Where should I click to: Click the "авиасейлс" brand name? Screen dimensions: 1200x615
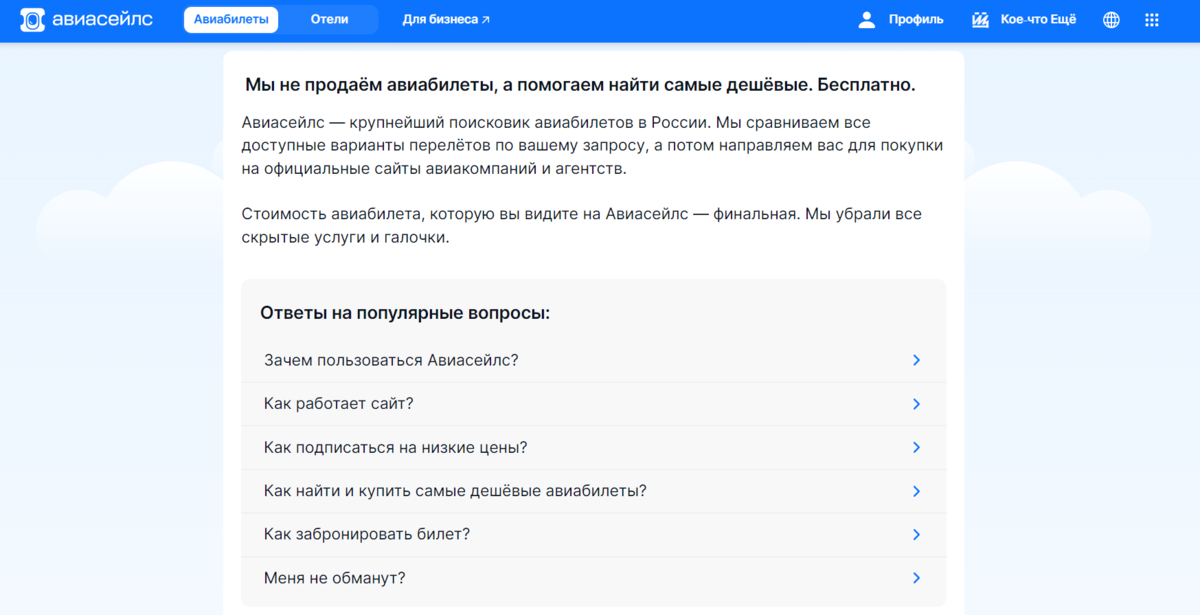tap(102, 19)
